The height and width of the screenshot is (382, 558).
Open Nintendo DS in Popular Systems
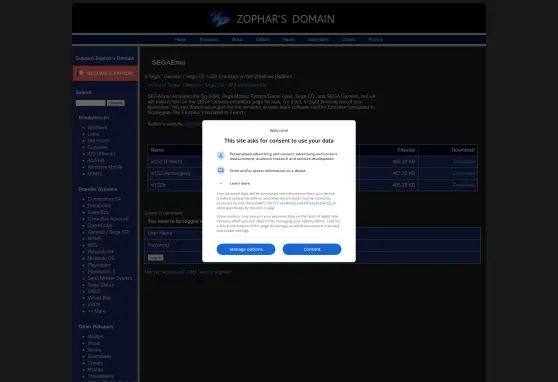pyautogui.click(x=101, y=258)
